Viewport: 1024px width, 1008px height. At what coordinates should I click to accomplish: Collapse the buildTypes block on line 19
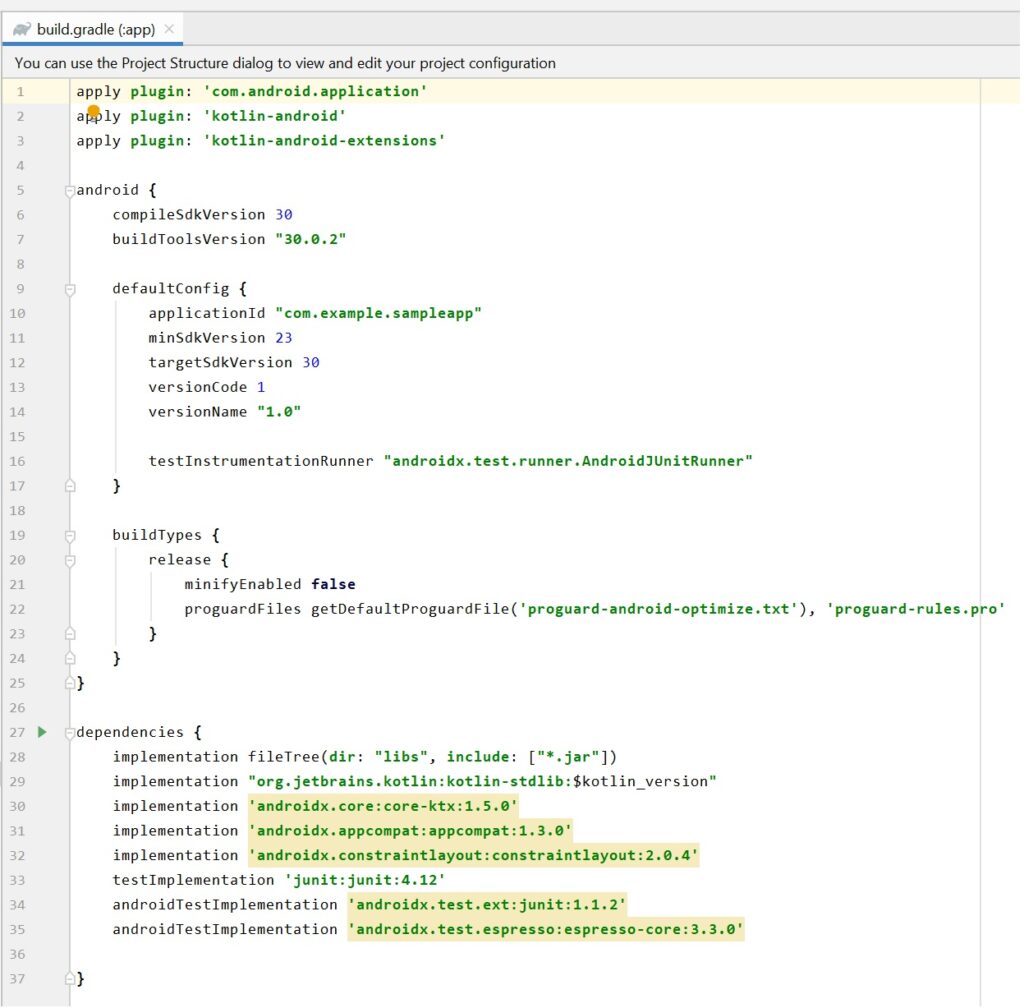point(70,536)
